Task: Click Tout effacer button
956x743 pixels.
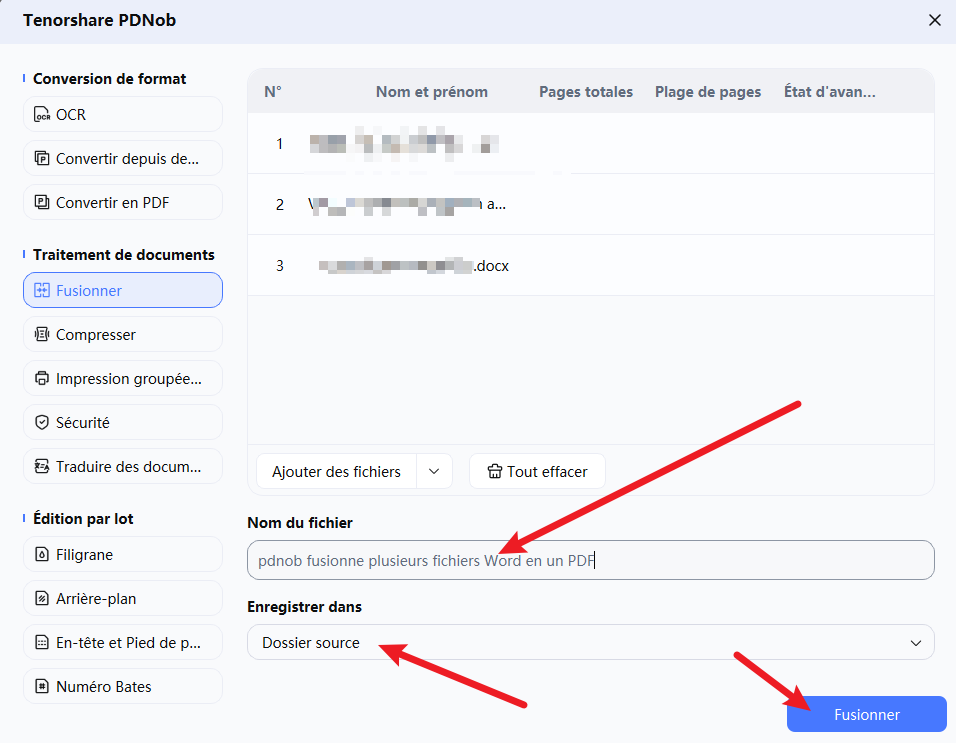Action: point(537,471)
